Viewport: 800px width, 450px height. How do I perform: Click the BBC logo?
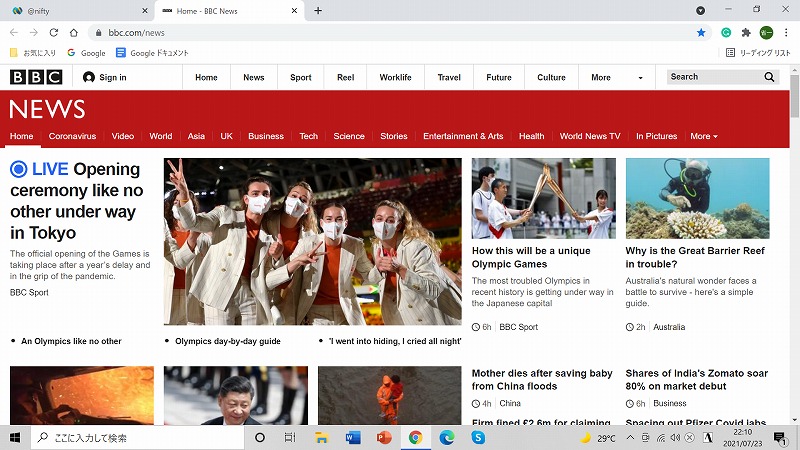pyautogui.click(x=36, y=77)
